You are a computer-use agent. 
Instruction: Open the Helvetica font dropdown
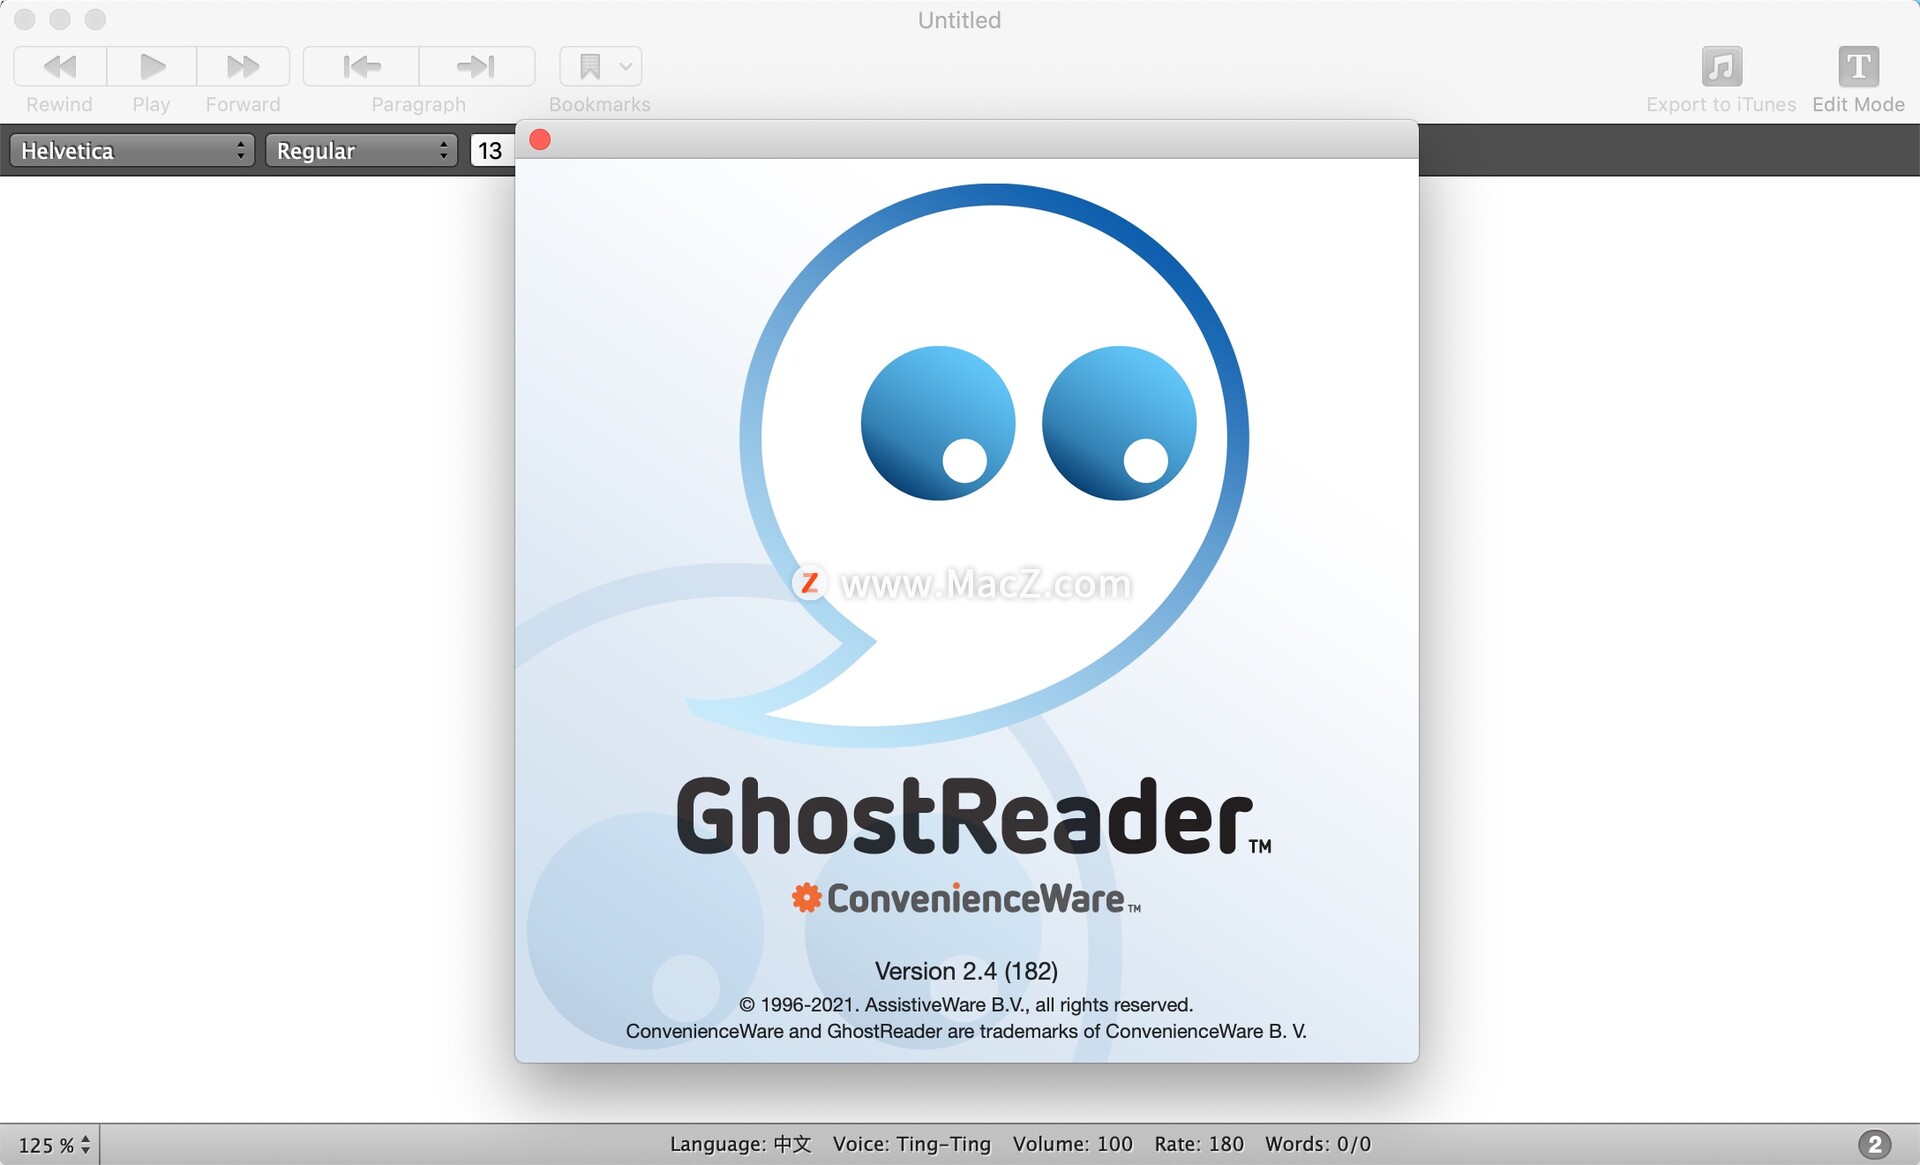[131, 151]
